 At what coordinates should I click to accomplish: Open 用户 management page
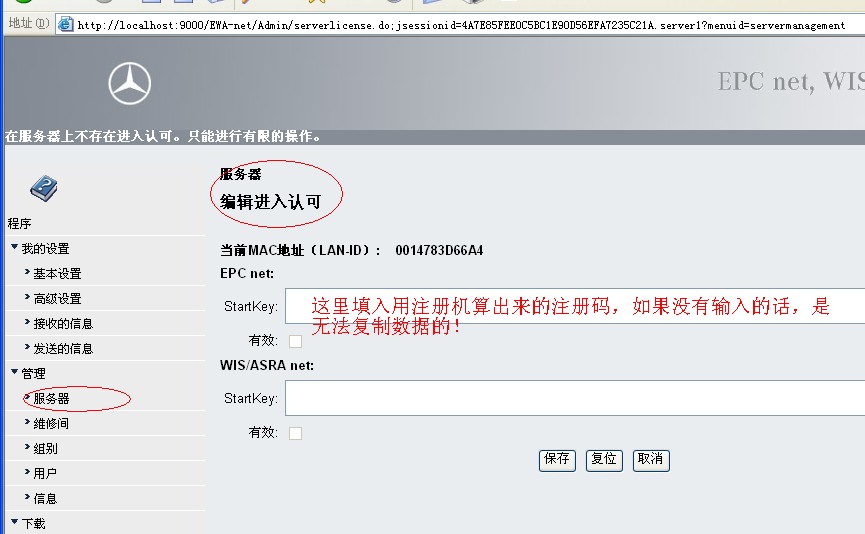coord(45,474)
